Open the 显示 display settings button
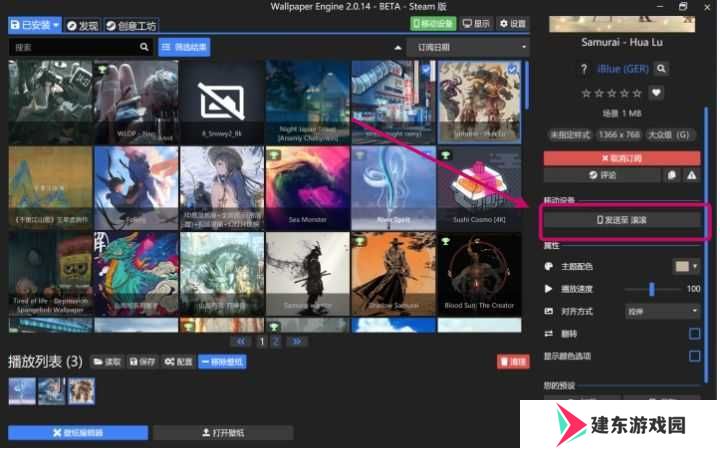The image size is (720, 450). [x=476, y=23]
